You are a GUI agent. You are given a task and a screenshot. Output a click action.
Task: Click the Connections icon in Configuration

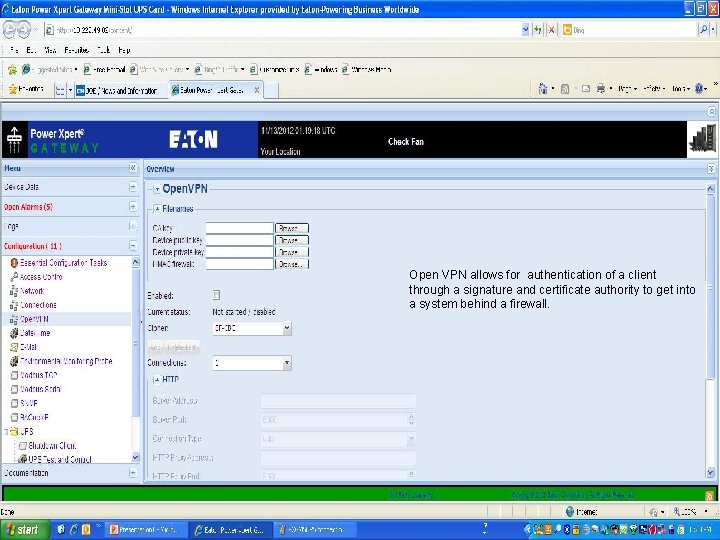[14, 305]
